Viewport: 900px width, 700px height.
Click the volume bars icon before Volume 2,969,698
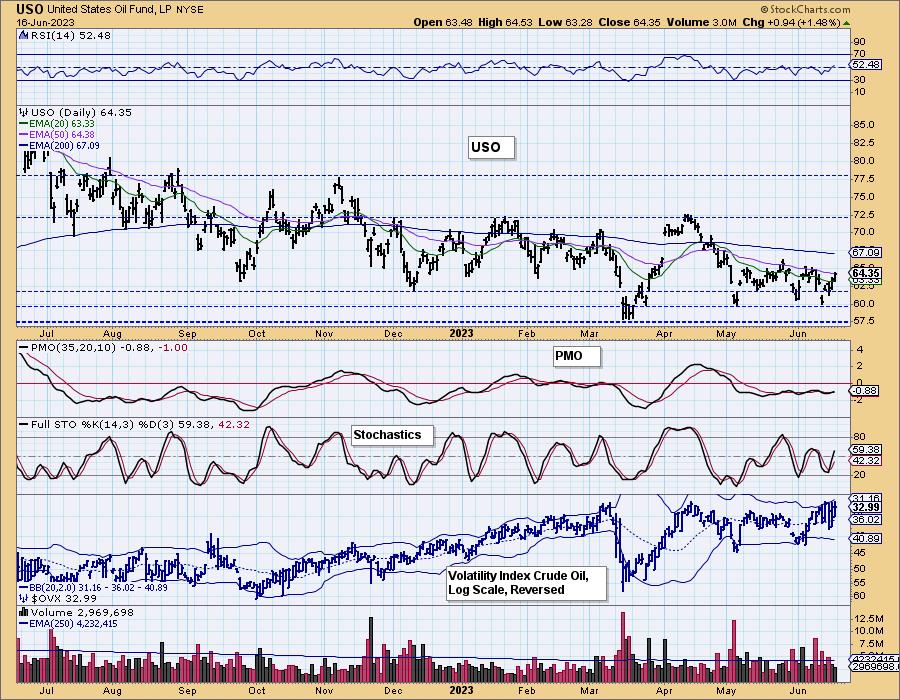click(24, 612)
